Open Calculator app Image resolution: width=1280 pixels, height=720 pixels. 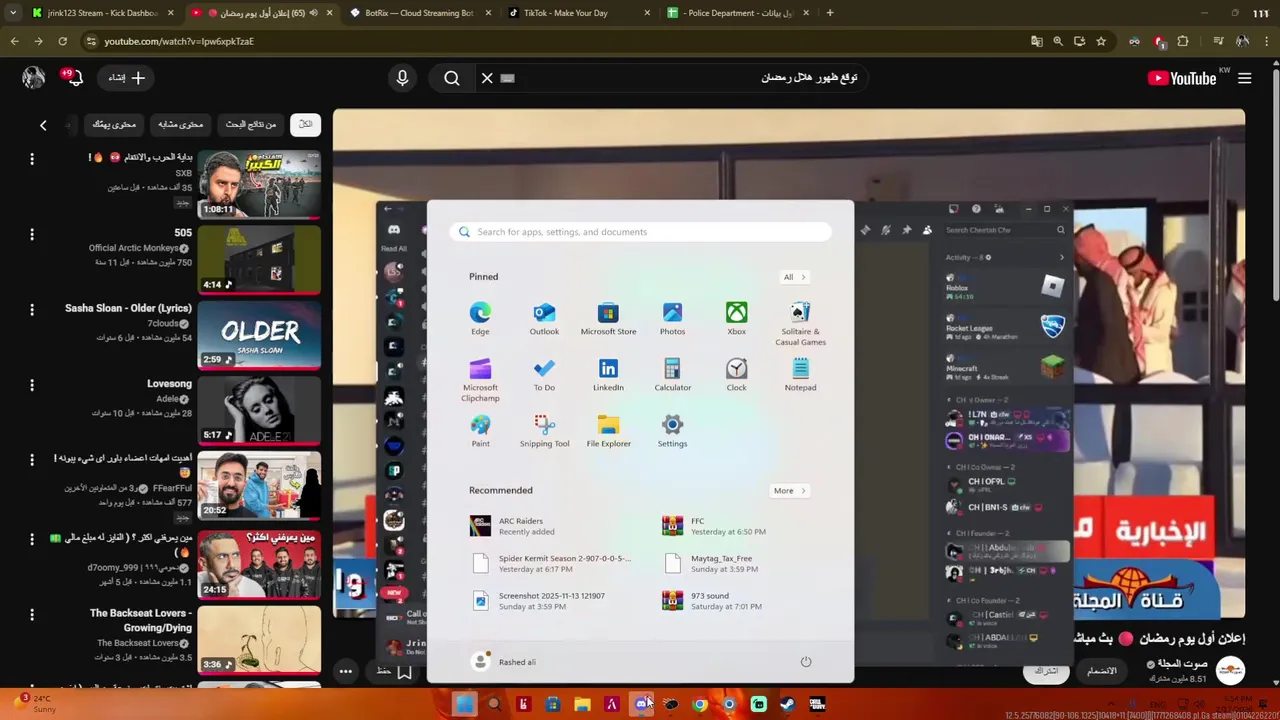(672, 375)
